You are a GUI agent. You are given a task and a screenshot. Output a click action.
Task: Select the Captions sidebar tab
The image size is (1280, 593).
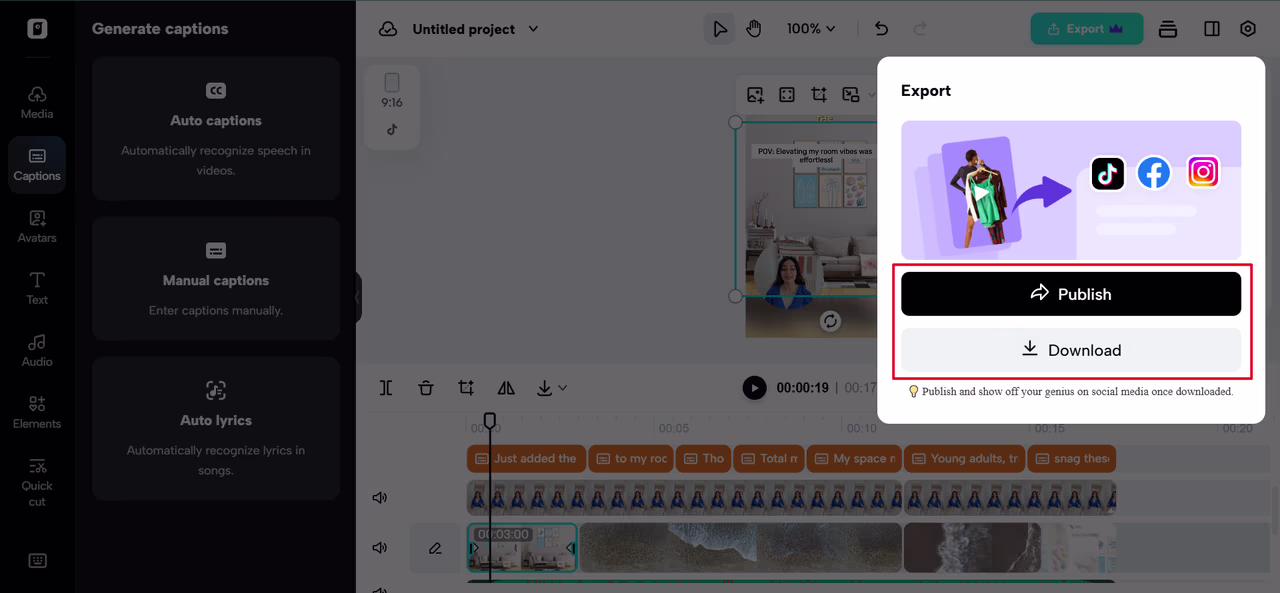tap(37, 165)
